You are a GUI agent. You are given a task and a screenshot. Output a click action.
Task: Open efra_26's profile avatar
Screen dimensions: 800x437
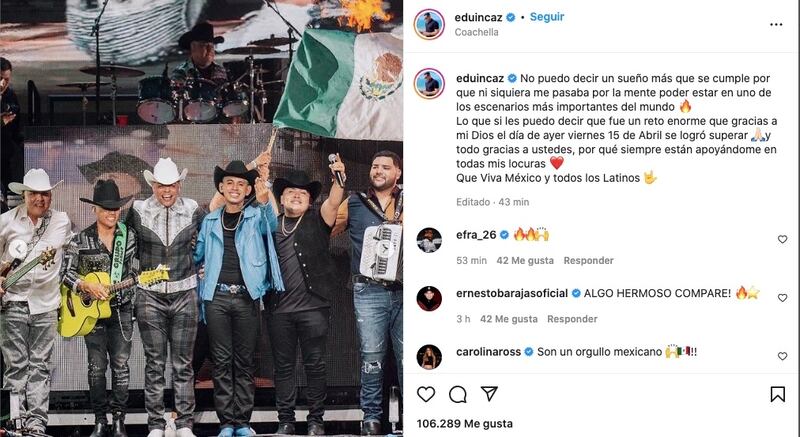tap(429, 240)
